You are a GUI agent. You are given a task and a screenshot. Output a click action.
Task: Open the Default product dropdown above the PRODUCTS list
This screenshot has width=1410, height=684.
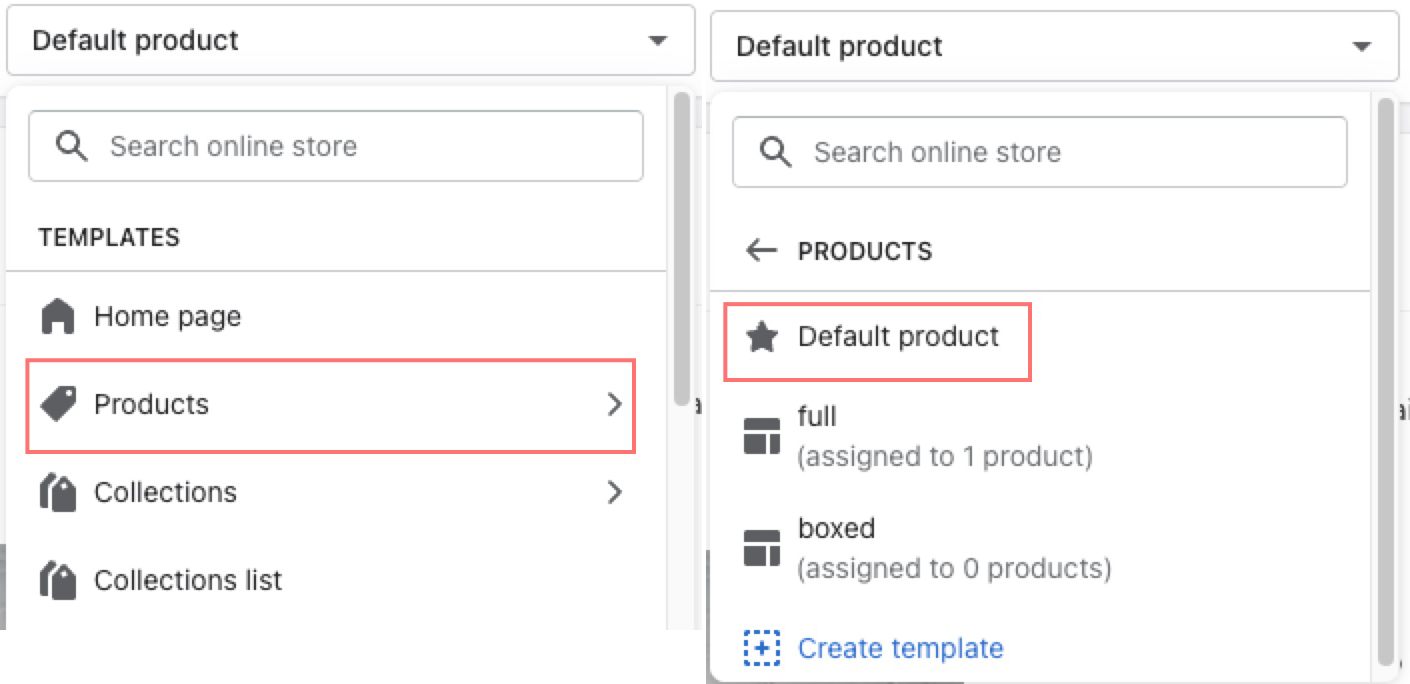pyautogui.click(x=1055, y=46)
